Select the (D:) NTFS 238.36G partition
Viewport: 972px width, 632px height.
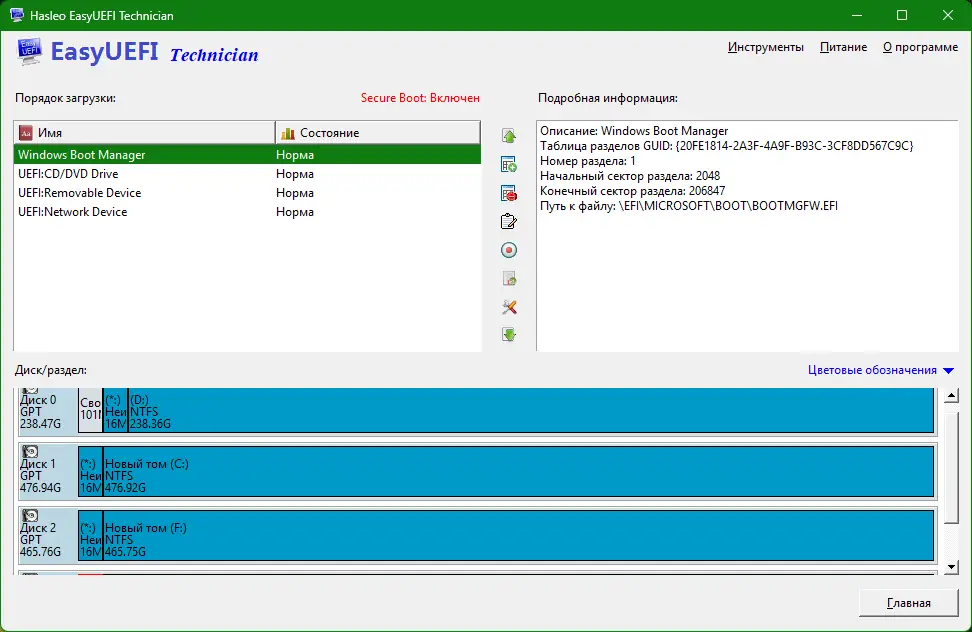tap(531, 410)
